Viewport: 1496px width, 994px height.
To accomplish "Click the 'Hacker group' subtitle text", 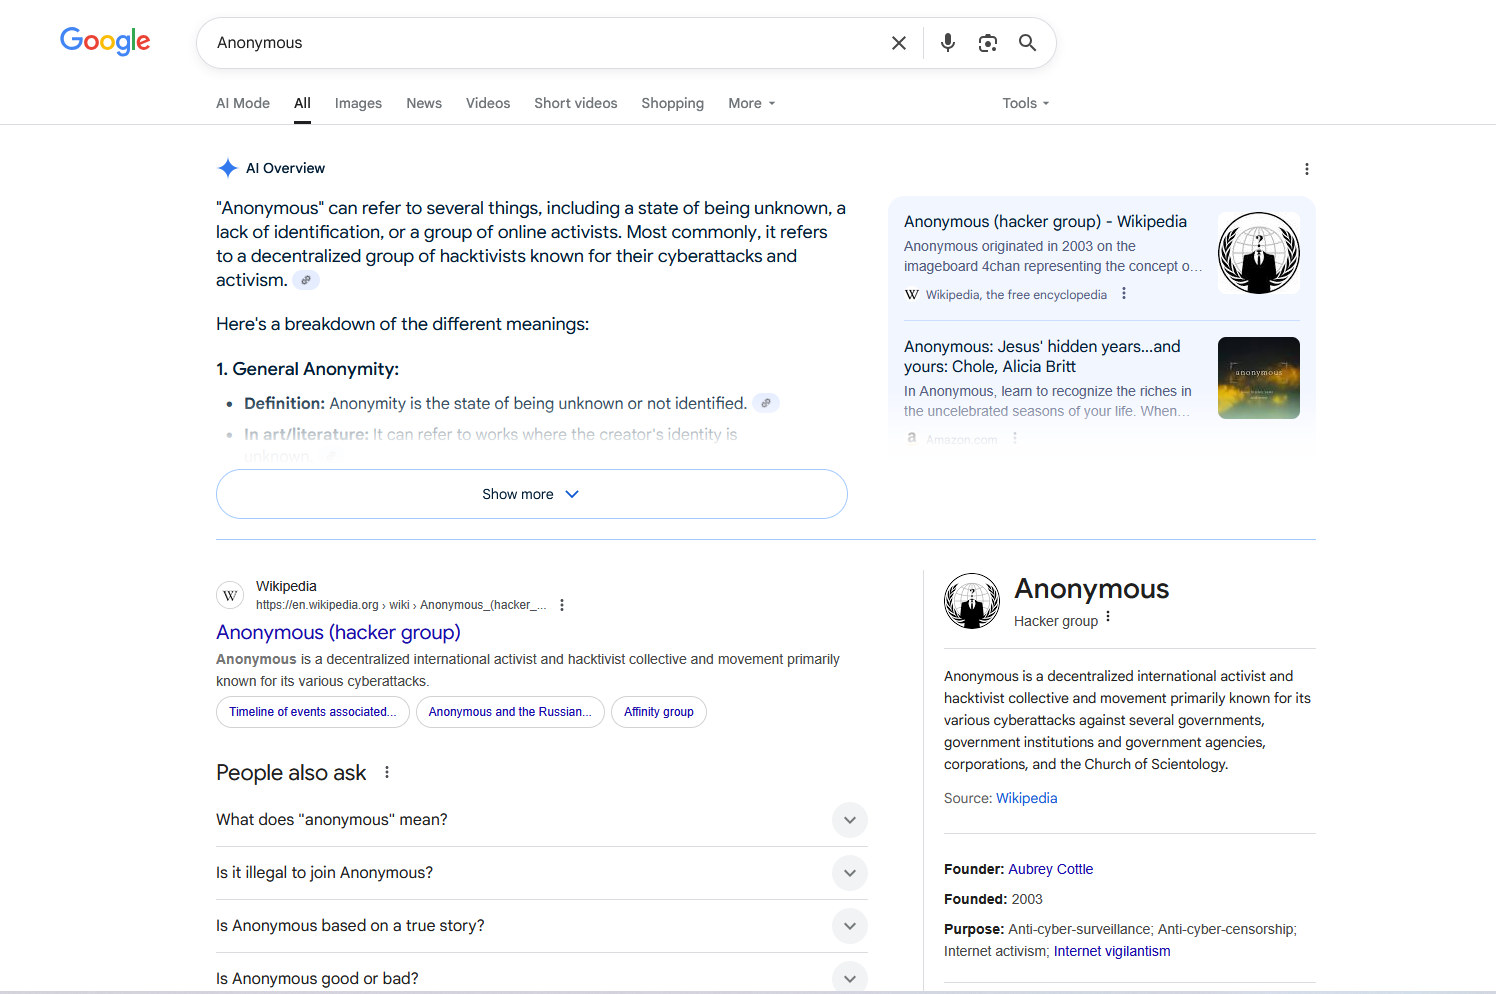I will [x=1056, y=621].
